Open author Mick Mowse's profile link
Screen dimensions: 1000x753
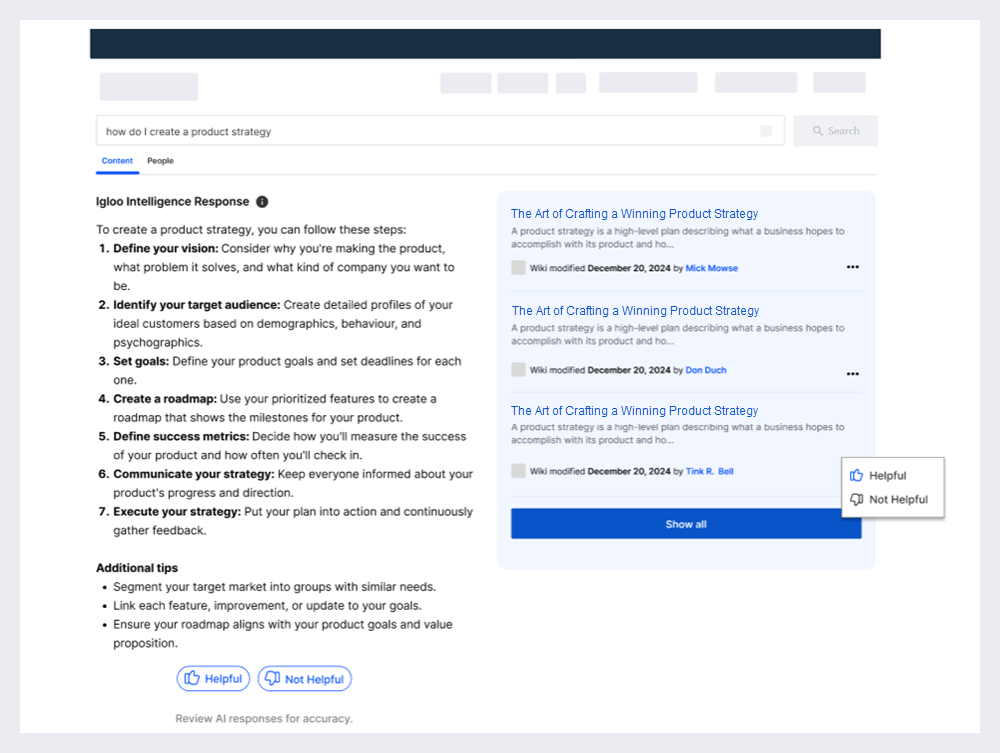click(711, 268)
